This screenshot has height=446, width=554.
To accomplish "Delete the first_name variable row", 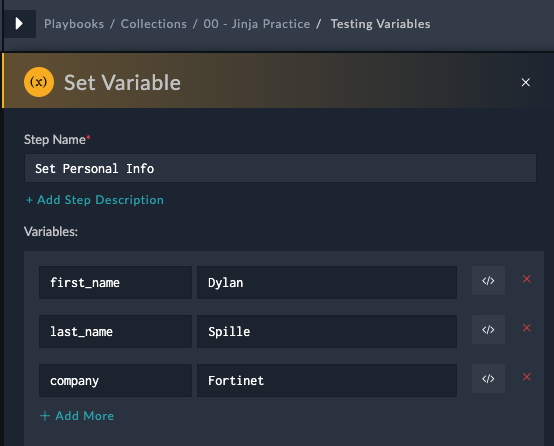I will (526, 279).
